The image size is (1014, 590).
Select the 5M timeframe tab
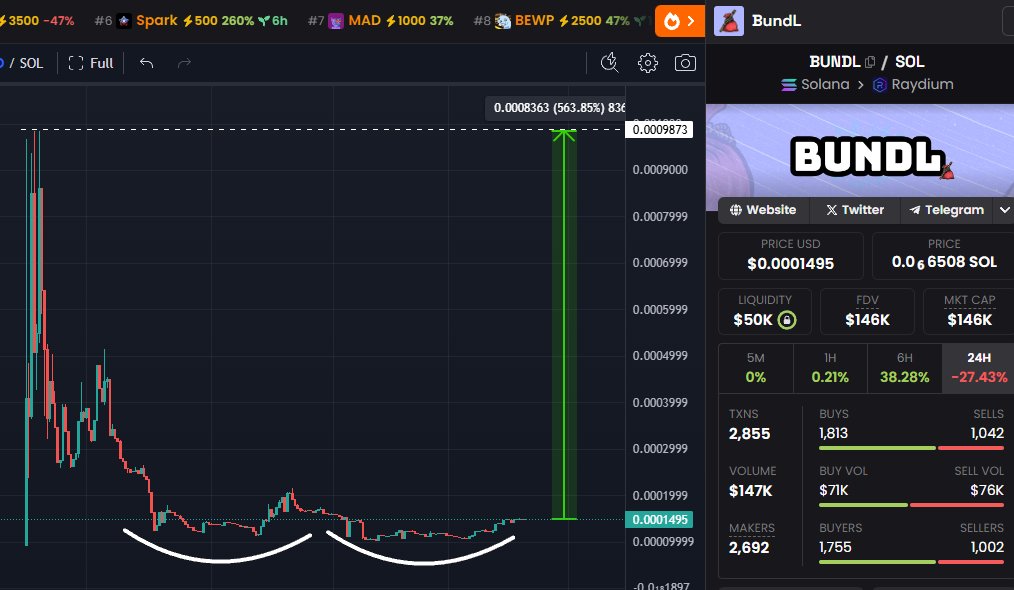point(755,367)
